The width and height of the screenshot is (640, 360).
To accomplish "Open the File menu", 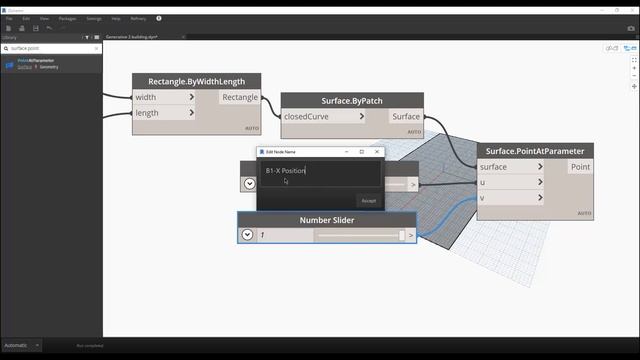I will [x=9, y=19].
